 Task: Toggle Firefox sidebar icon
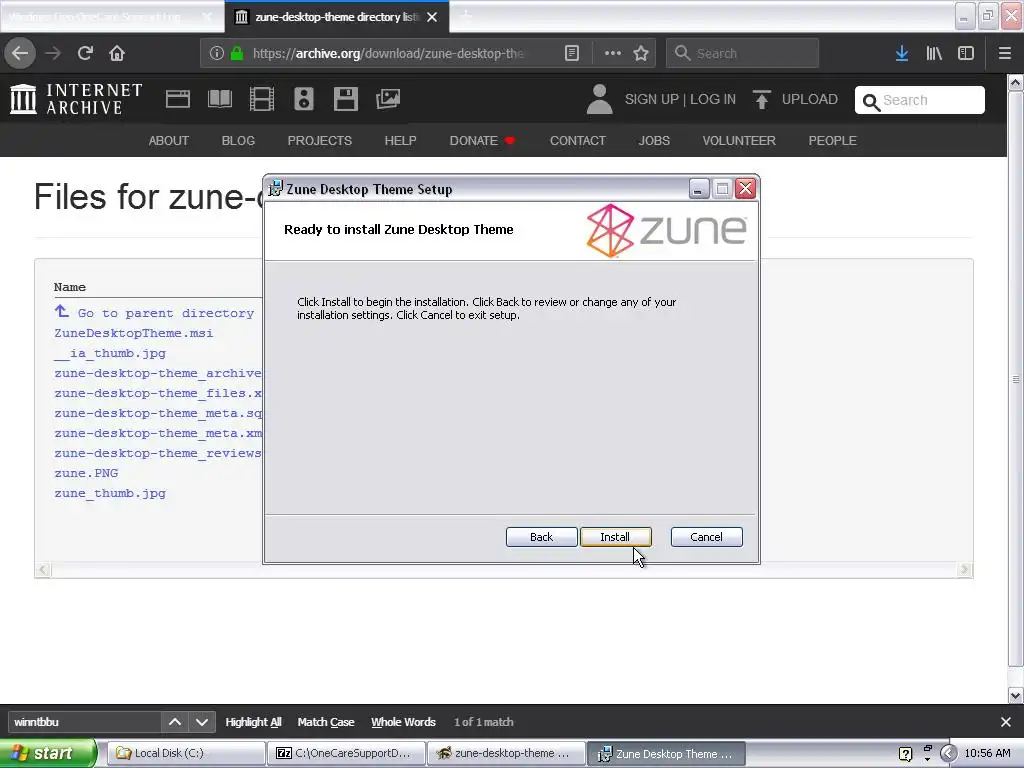[966, 53]
